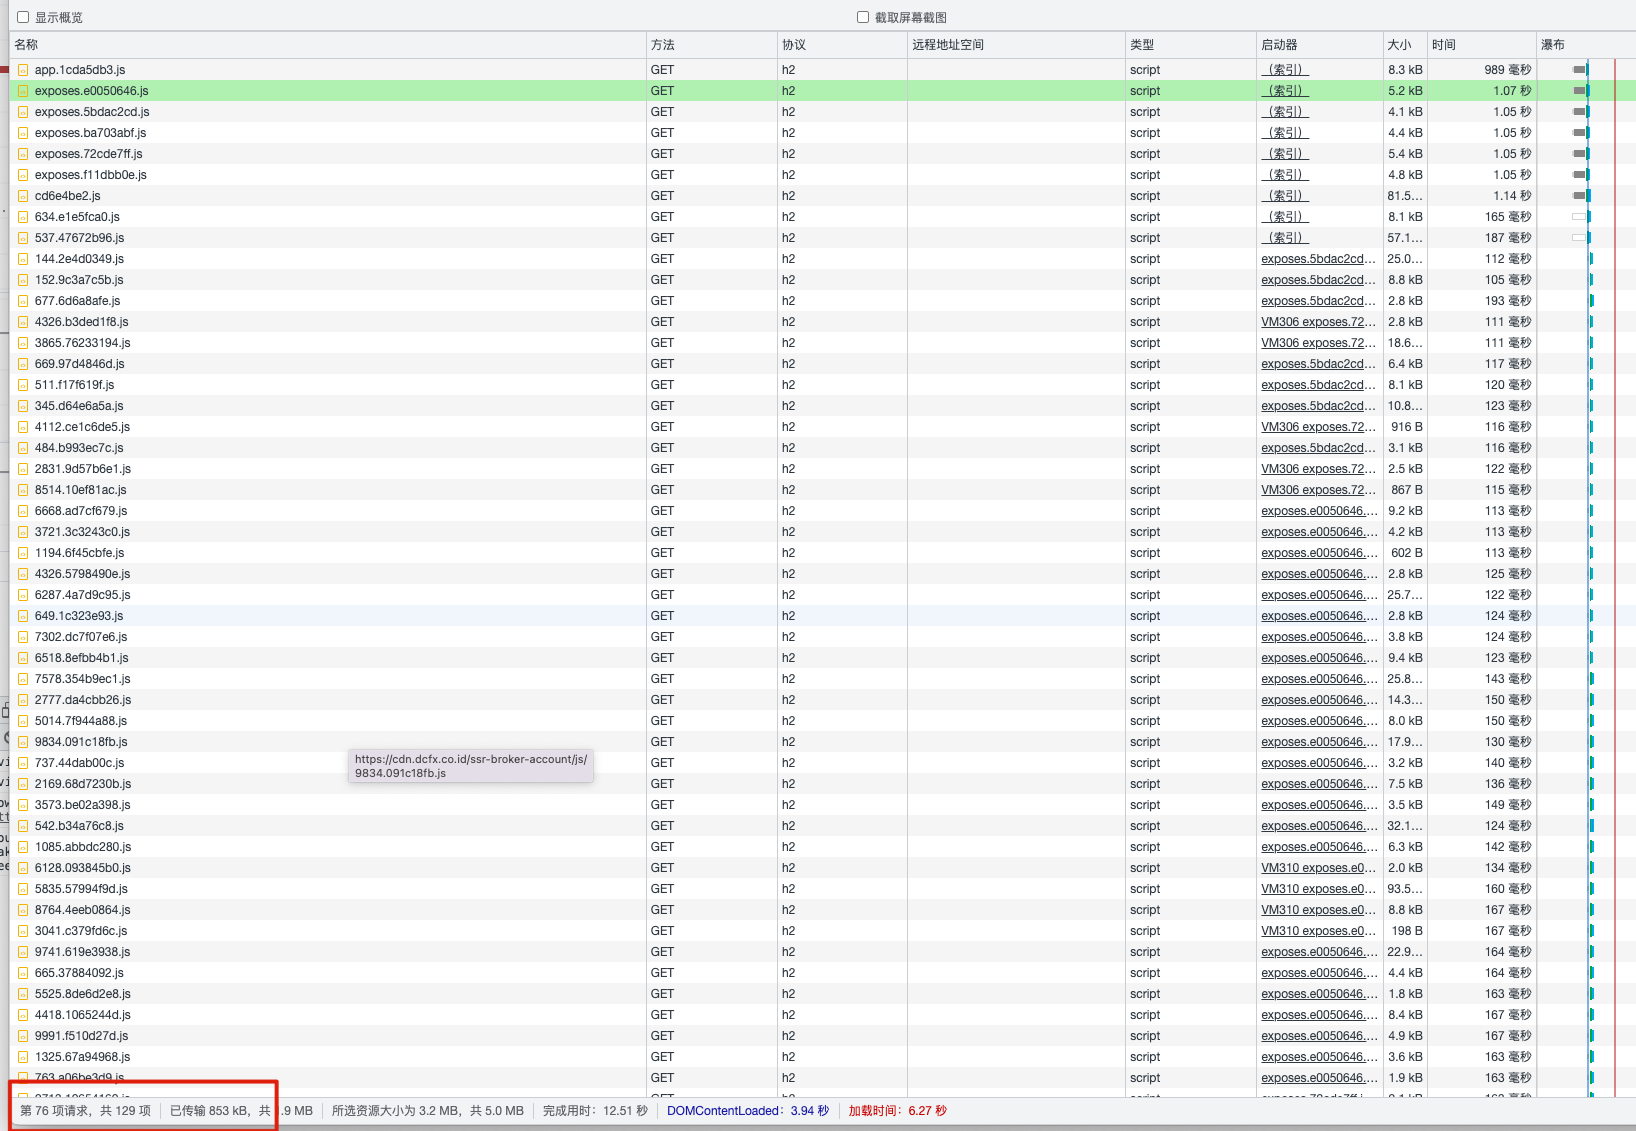Select request row 8764.4eeb0864.js
This screenshot has width=1636, height=1131.
(822, 910)
